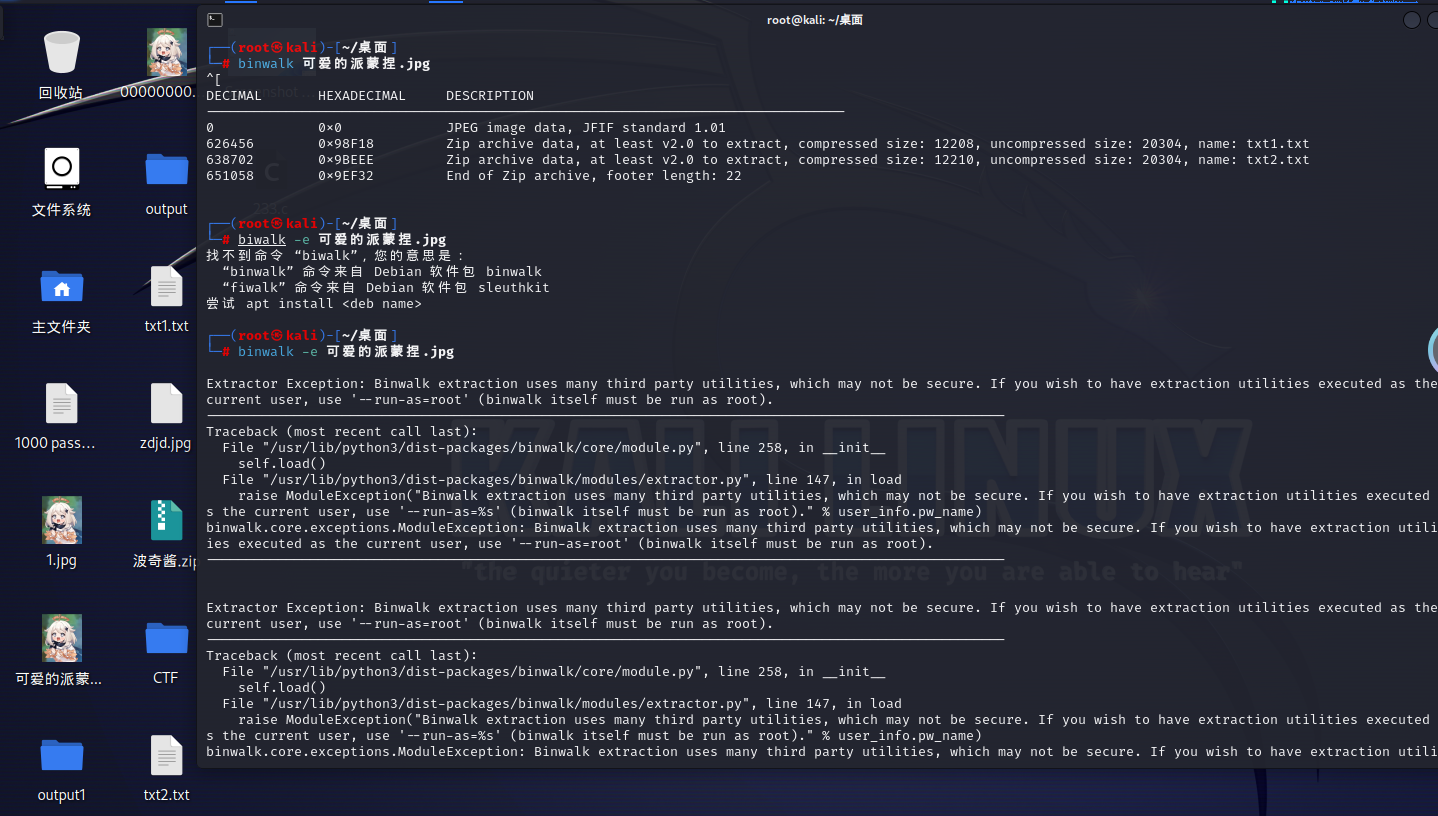1438x816 pixels.
Task: Click the decimal offset 638702
Action: [x=230, y=160]
